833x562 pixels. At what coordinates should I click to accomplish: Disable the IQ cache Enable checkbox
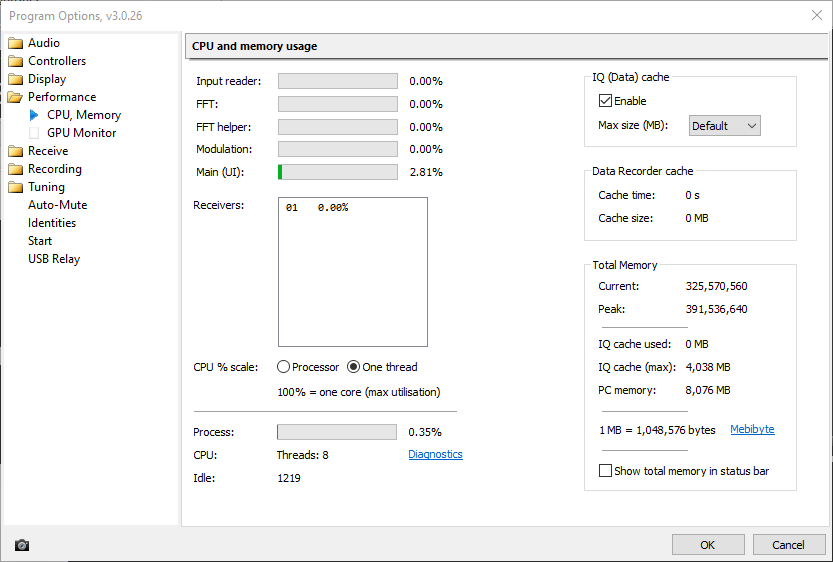coord(605,101)
